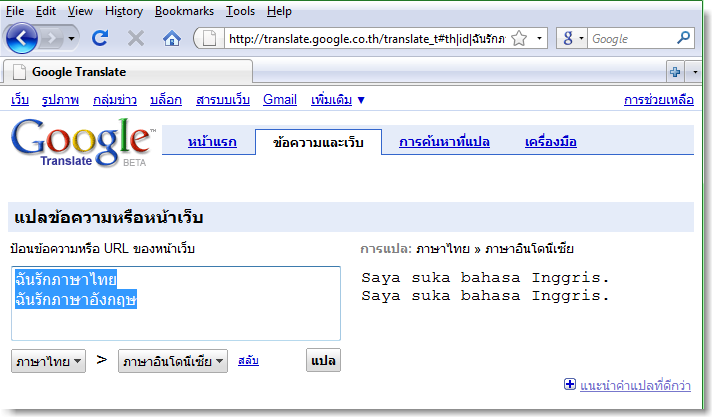Click the magnifier search icon
This screenshot has height=417, width=712.
coord(683,38)
